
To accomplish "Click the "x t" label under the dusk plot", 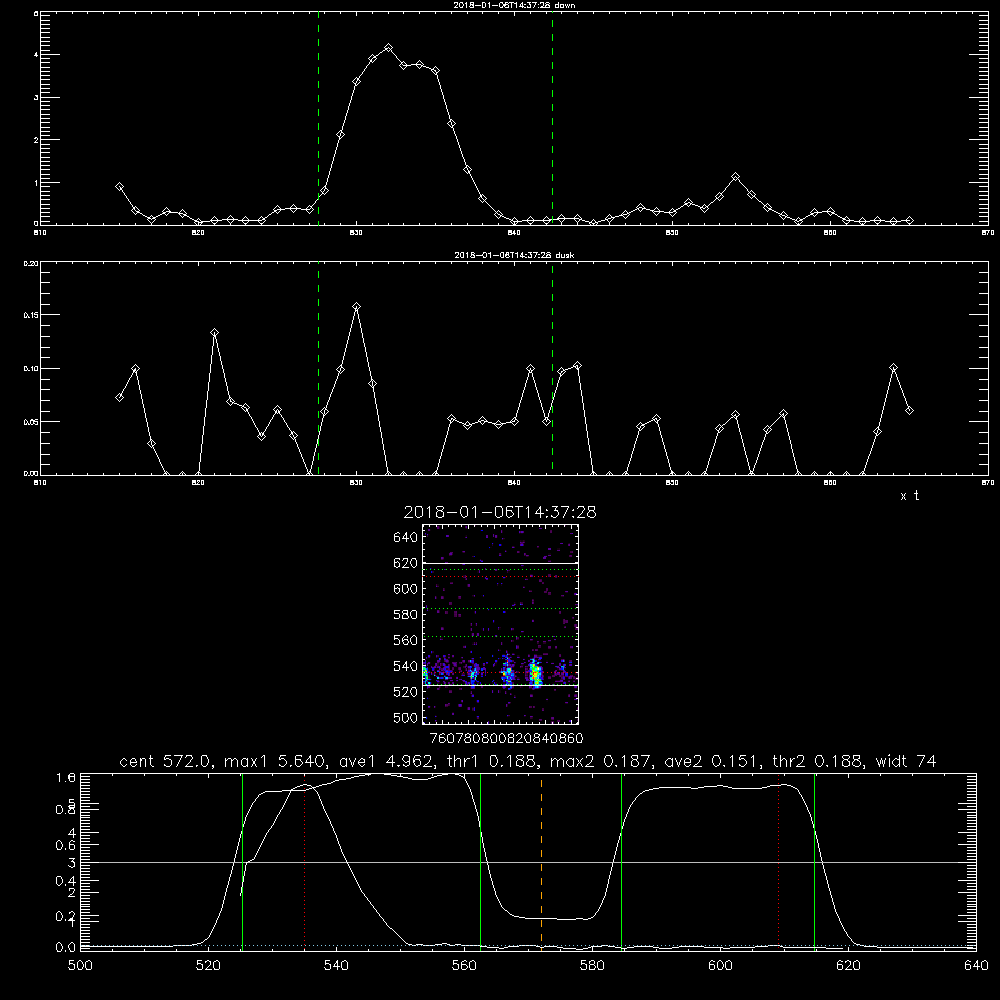I will coord(909,496).
